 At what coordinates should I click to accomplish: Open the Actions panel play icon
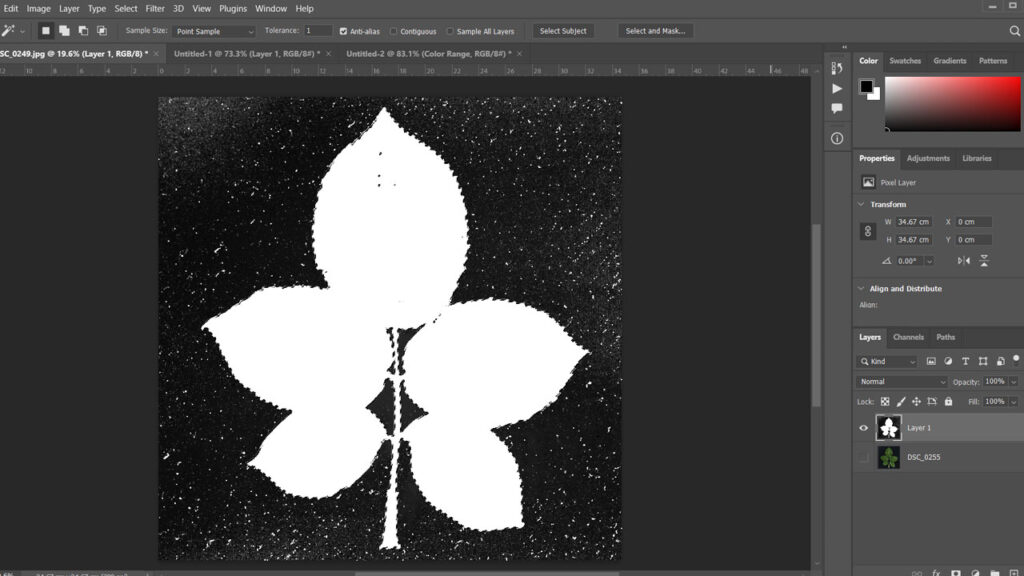[837, 88]
